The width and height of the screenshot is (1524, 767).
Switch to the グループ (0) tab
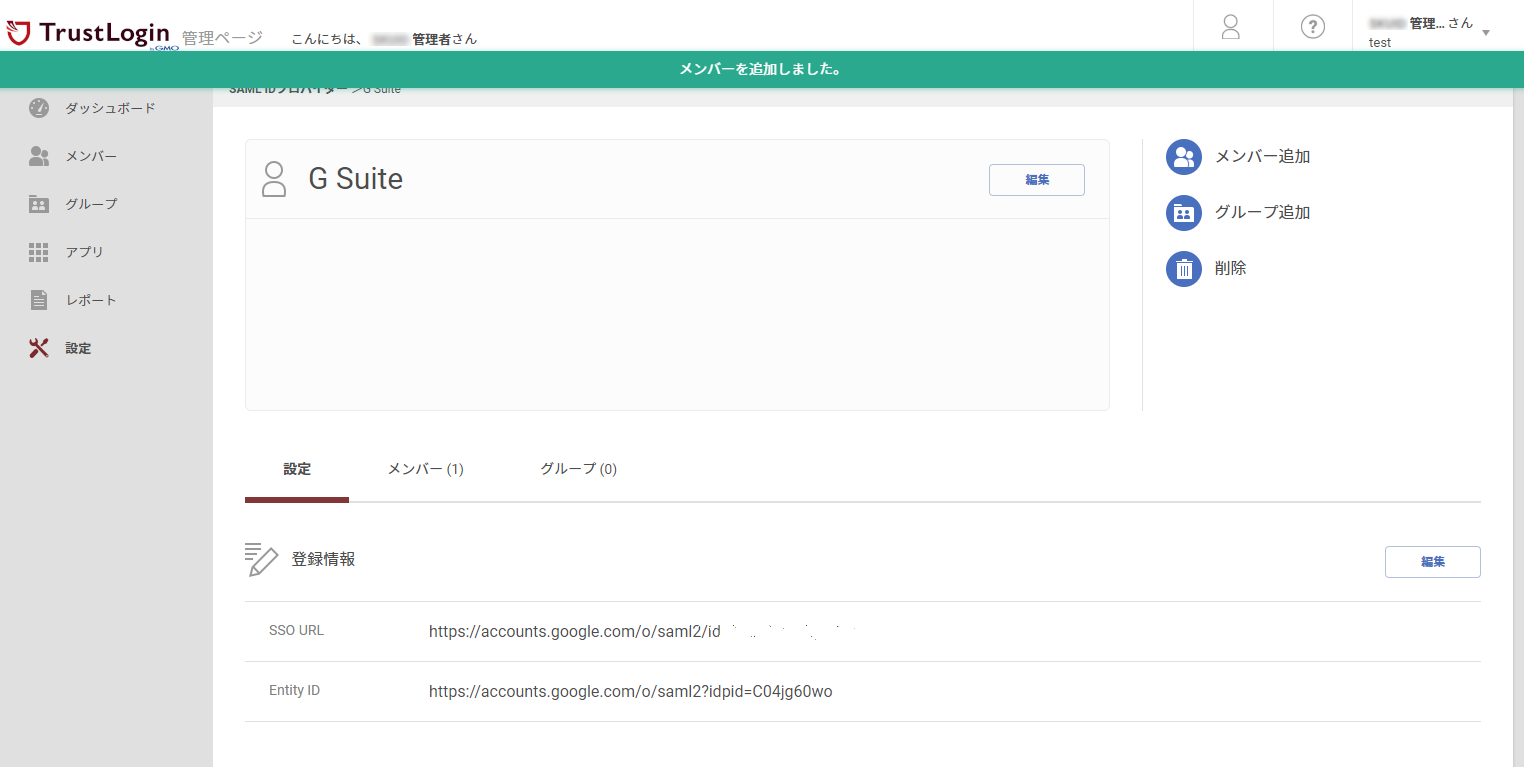click(x=578, y=469)
